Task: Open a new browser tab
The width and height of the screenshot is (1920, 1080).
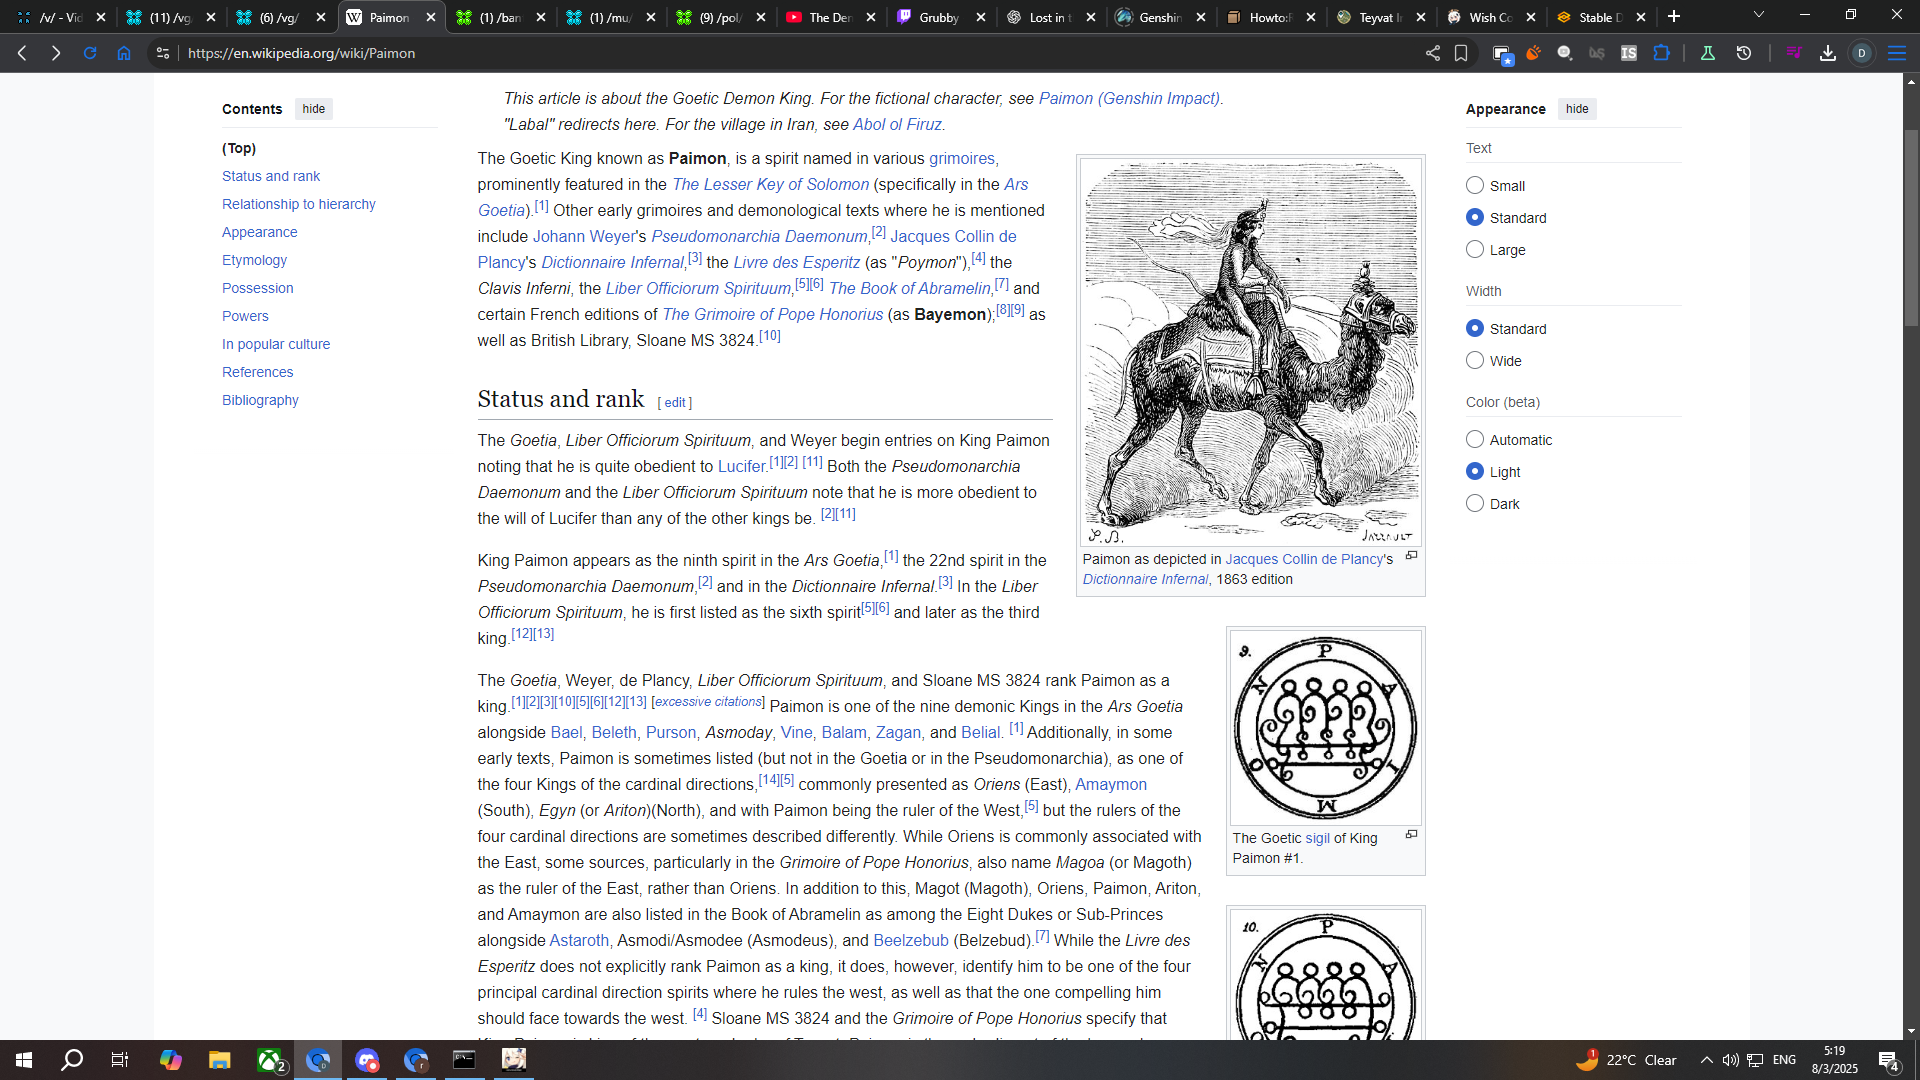Action: [1674, 16]
